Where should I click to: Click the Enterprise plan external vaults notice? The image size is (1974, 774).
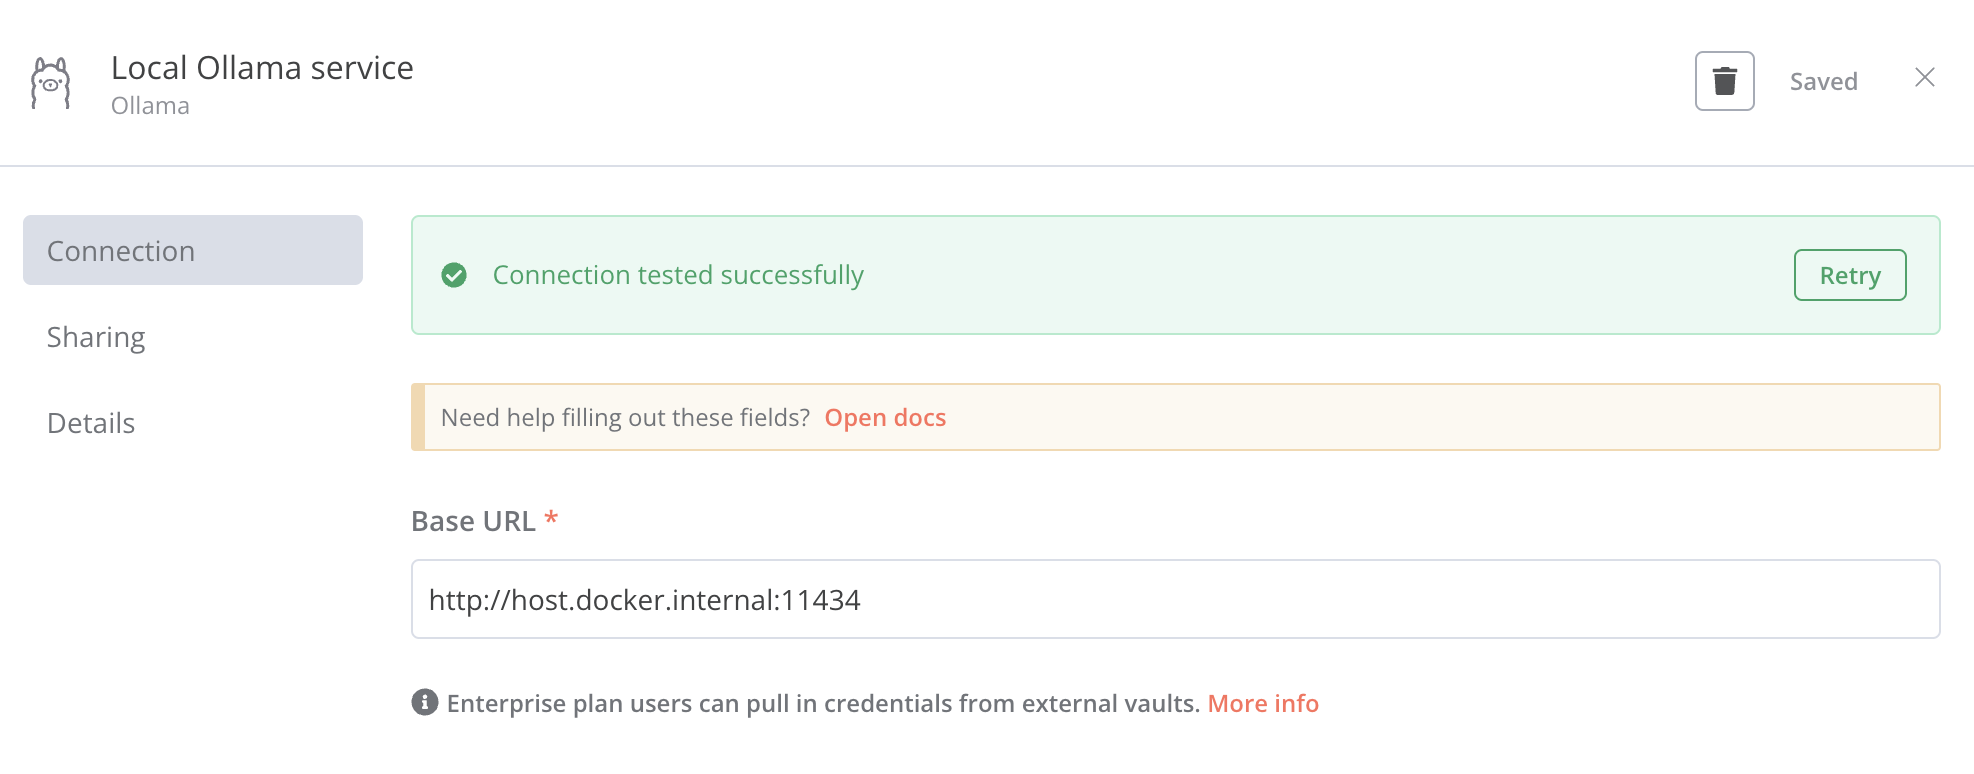(x=823, y=703)
